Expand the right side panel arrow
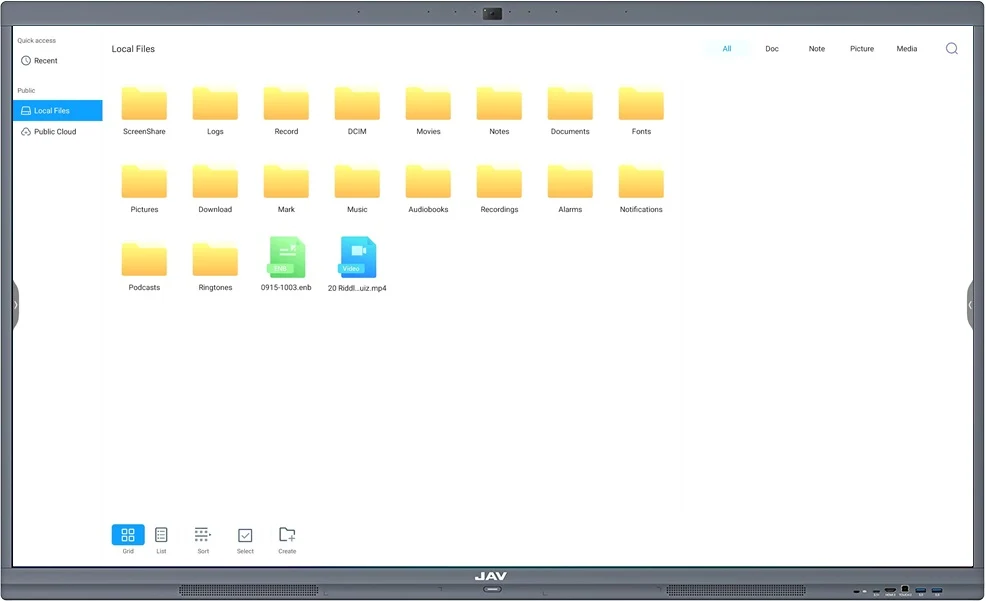The height and width of the screenshot is (601, 986). point(971,305)
